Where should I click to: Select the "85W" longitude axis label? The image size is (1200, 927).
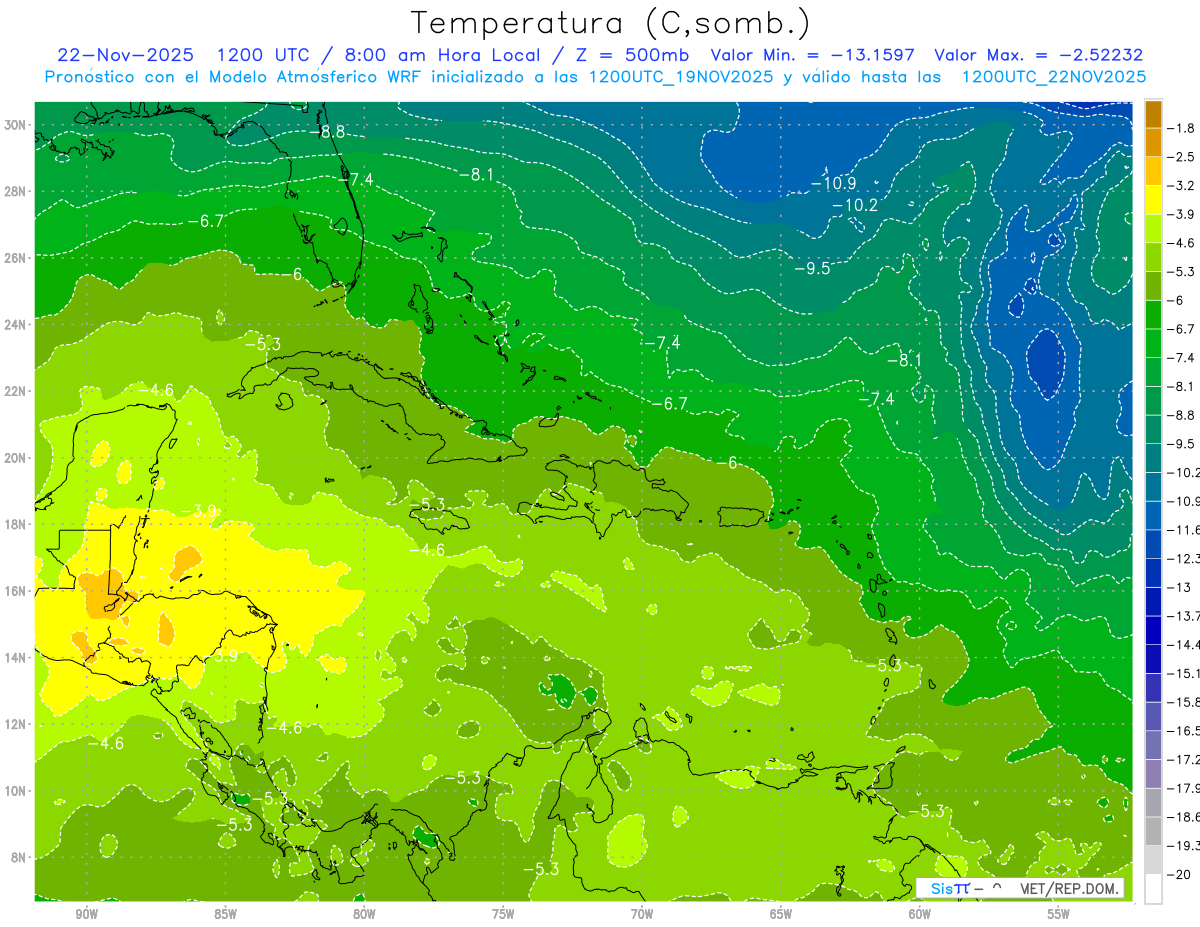pyautogui.click(x=225, y=914)
